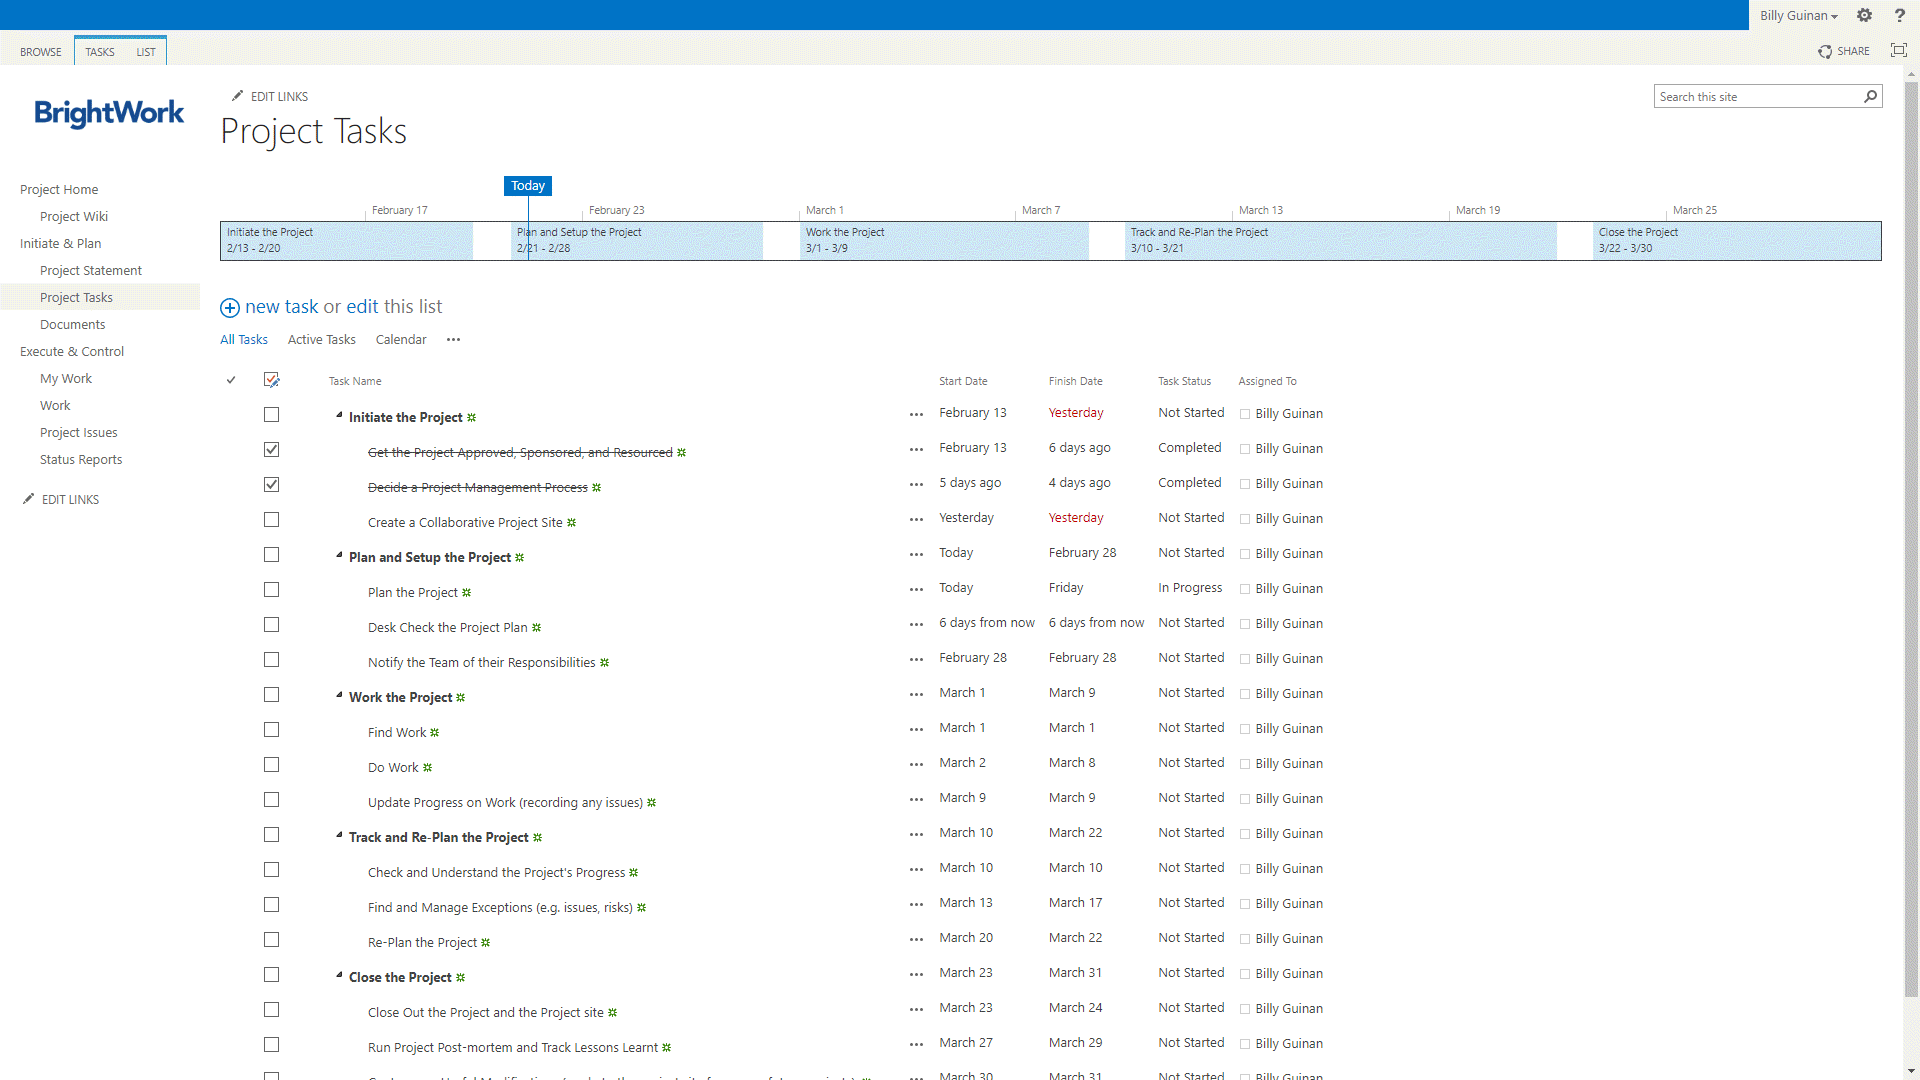
Task: Click the Search this site field
Action: tap(1757, 96)
